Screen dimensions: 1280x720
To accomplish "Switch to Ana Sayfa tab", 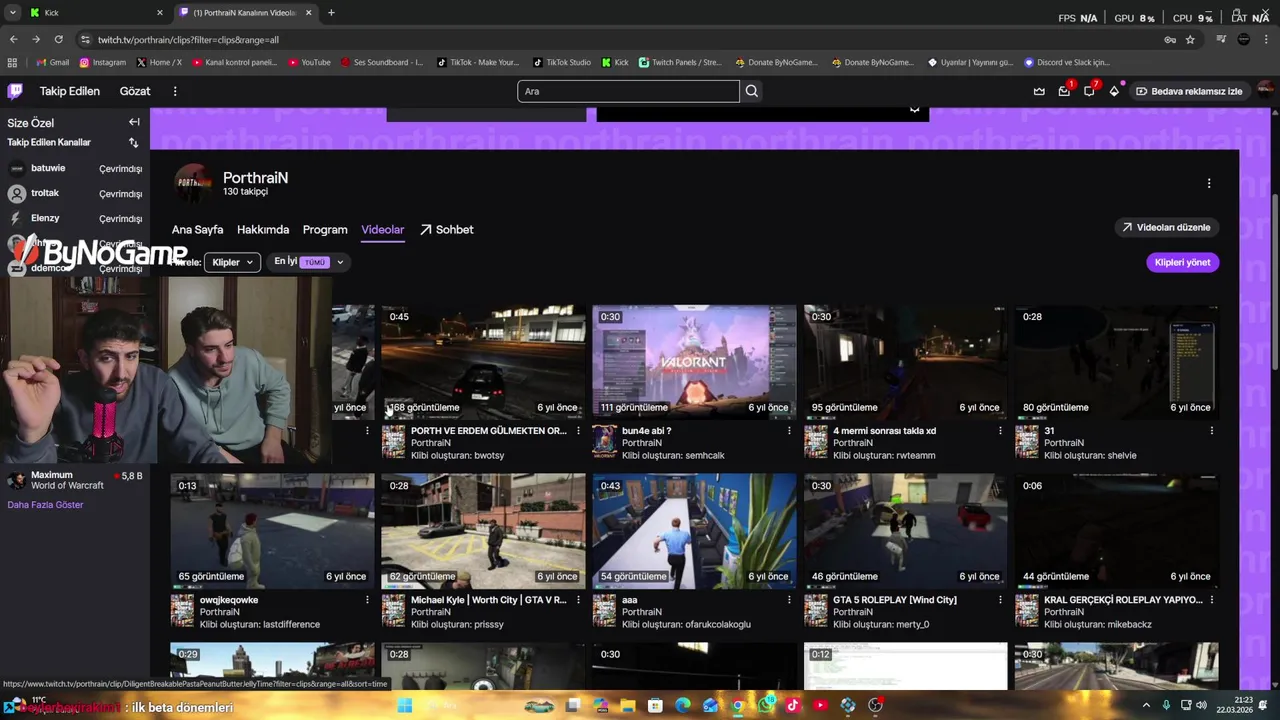I will tap(197, 230).
